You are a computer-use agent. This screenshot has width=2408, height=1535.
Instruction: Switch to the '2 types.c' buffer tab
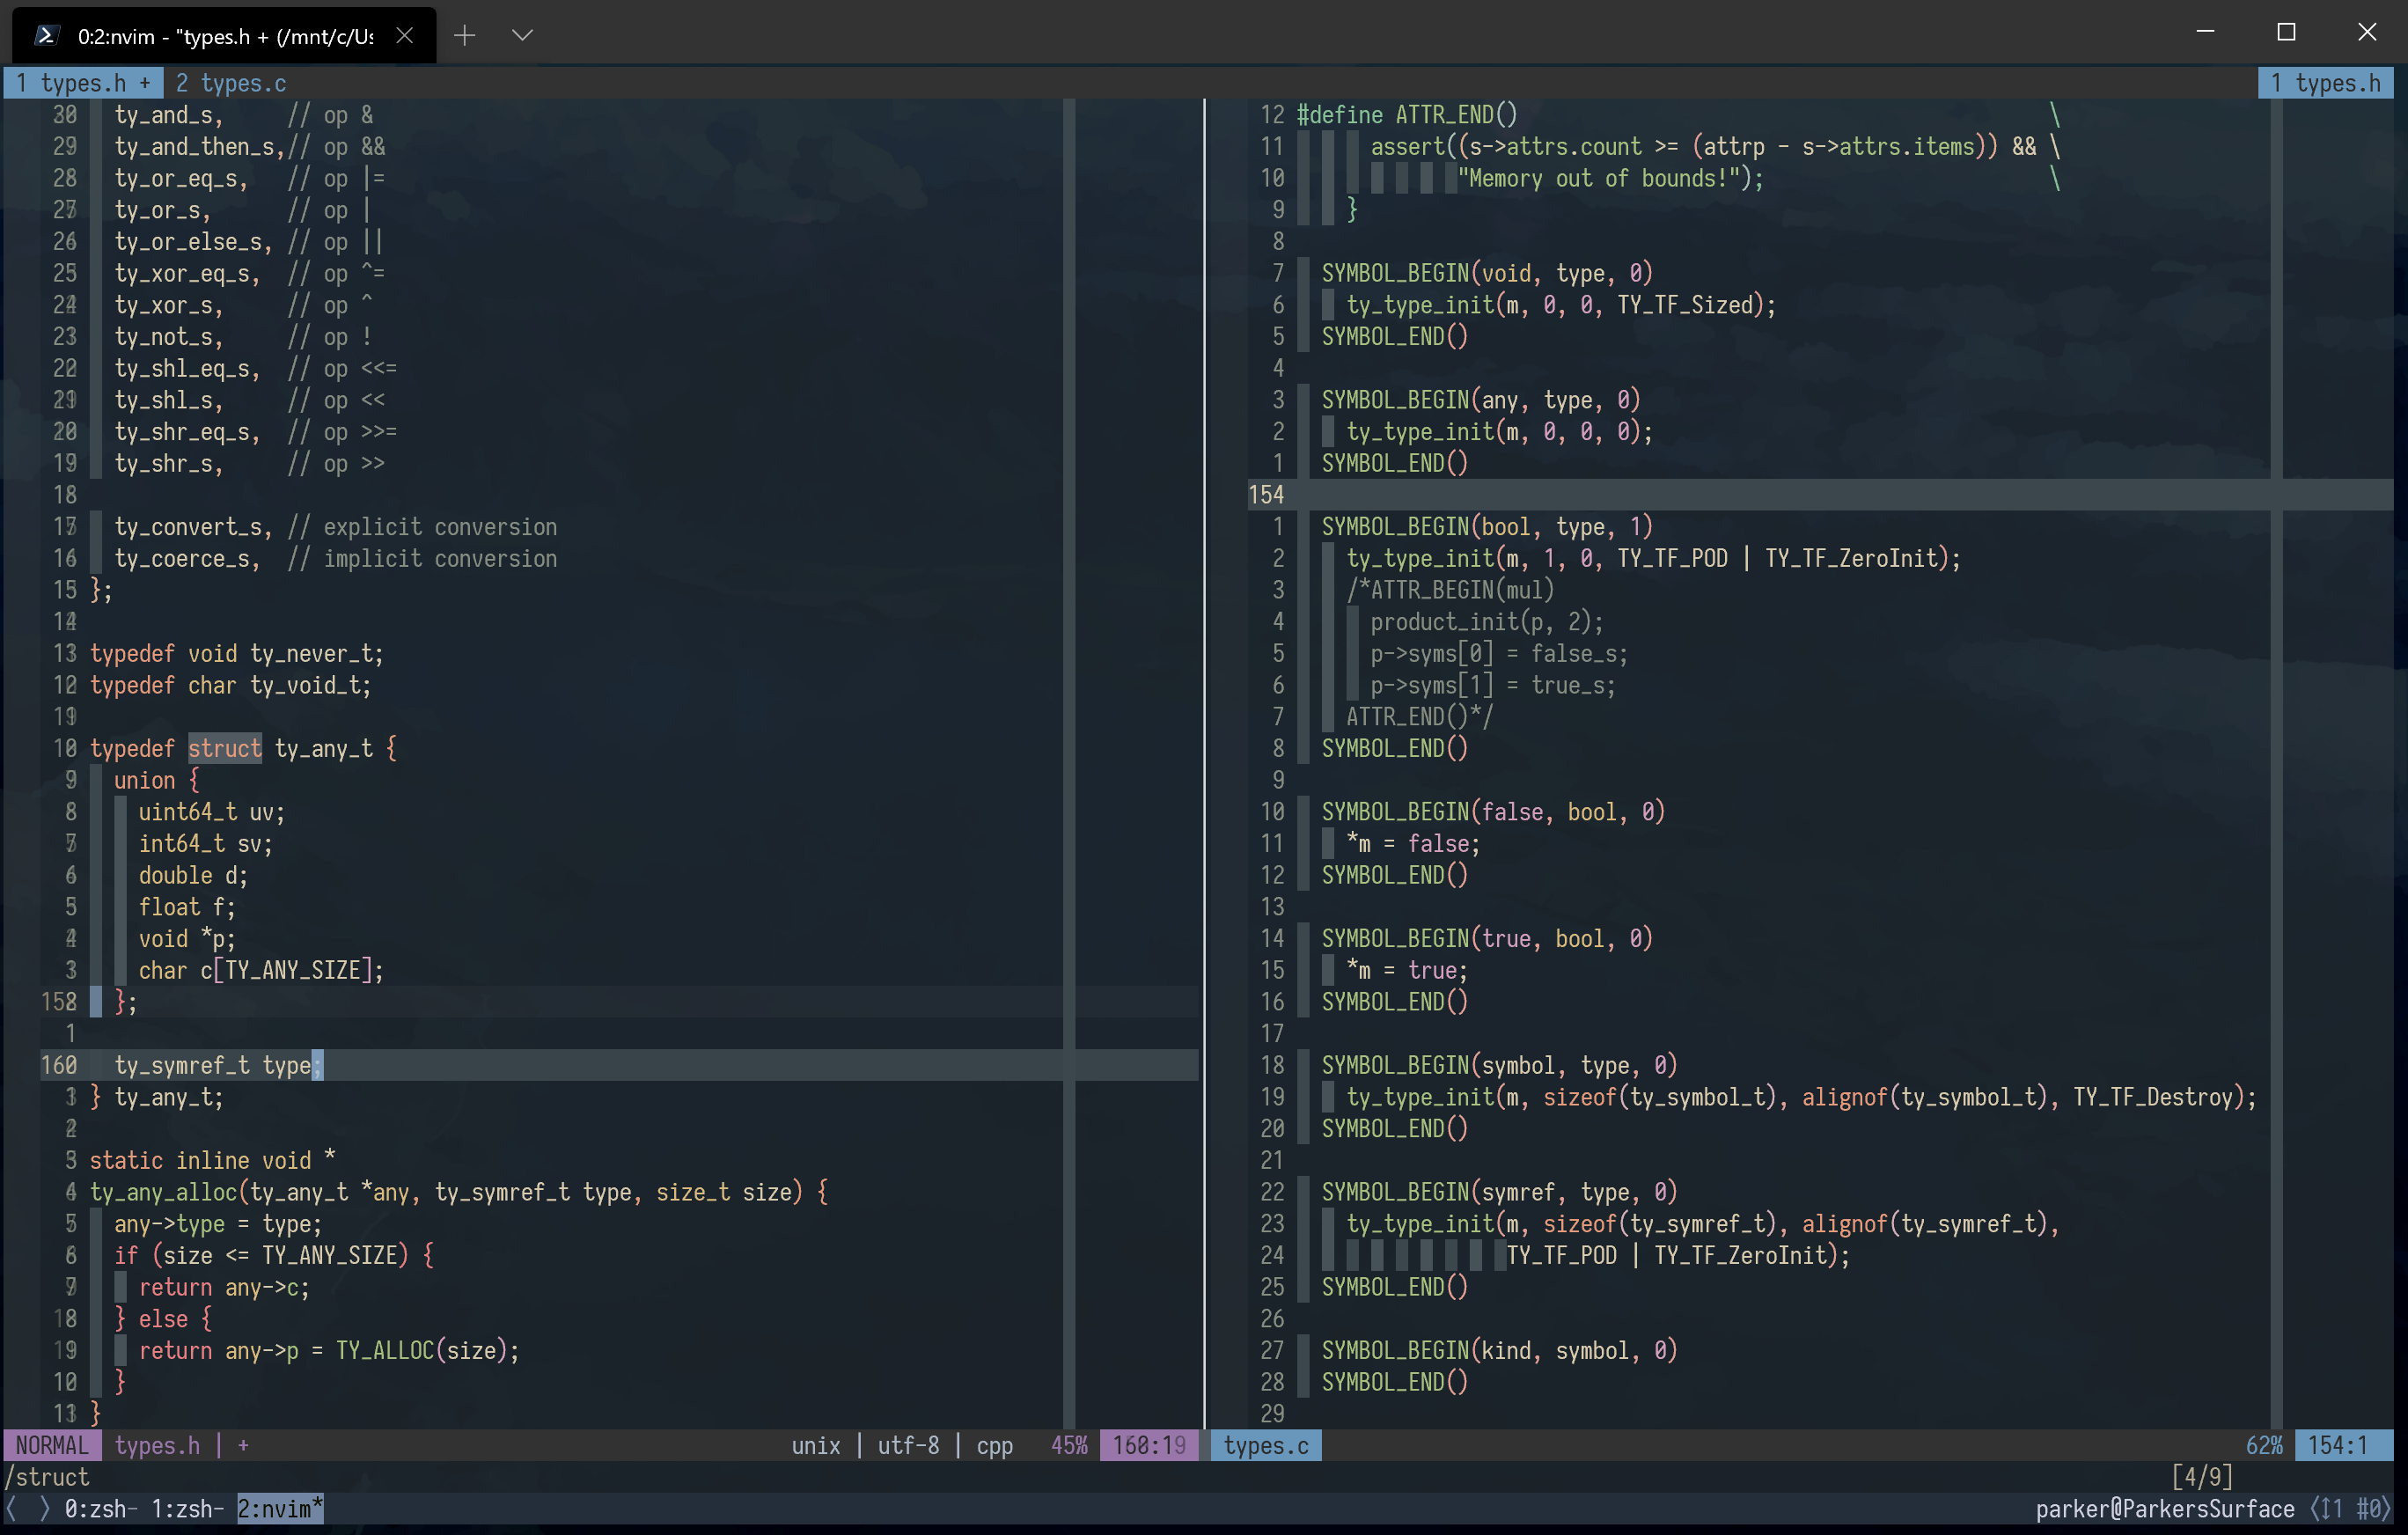pyautogui.click(x=231, y=83)
